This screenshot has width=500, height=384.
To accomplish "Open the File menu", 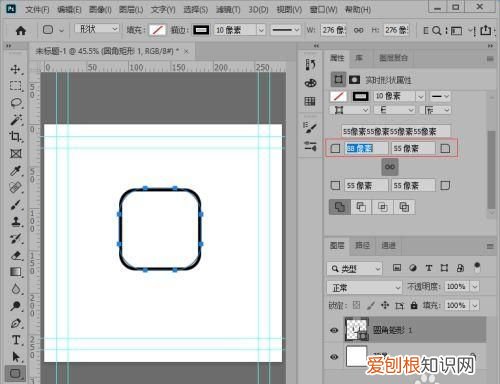I will (x=37, y=10).
